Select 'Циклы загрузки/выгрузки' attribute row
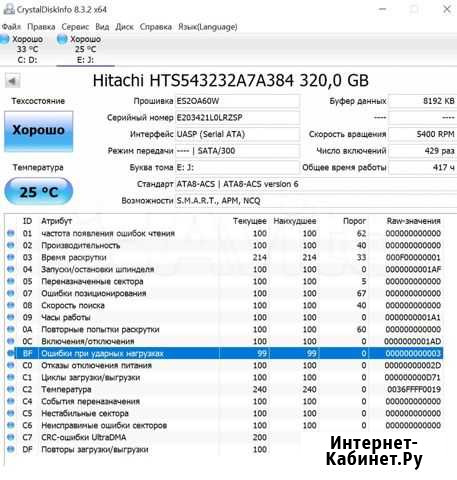This screenshot has width=457, height=480. (224, 377)
